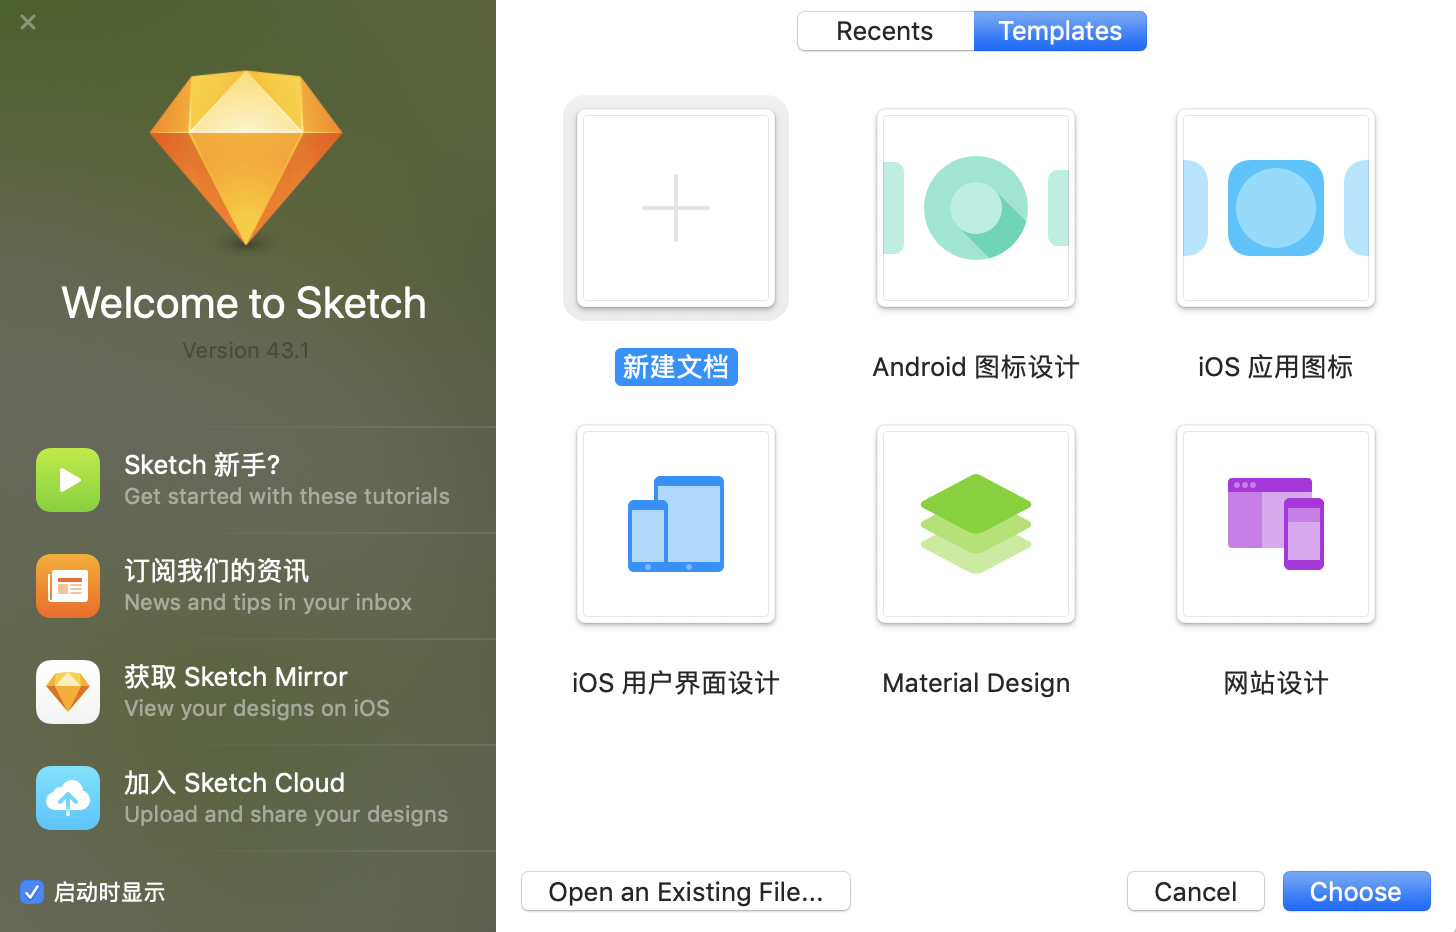
Task: Click the iOS 用户界面设计 template preview
Action: 675,524
